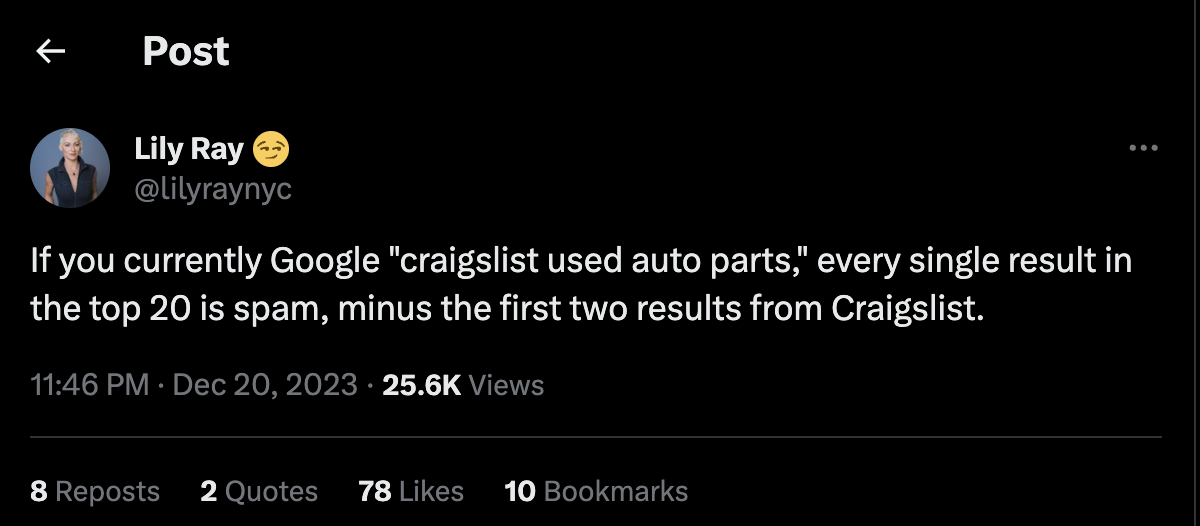
Task: Click the back arrow icon
Action: pos(51,52)
